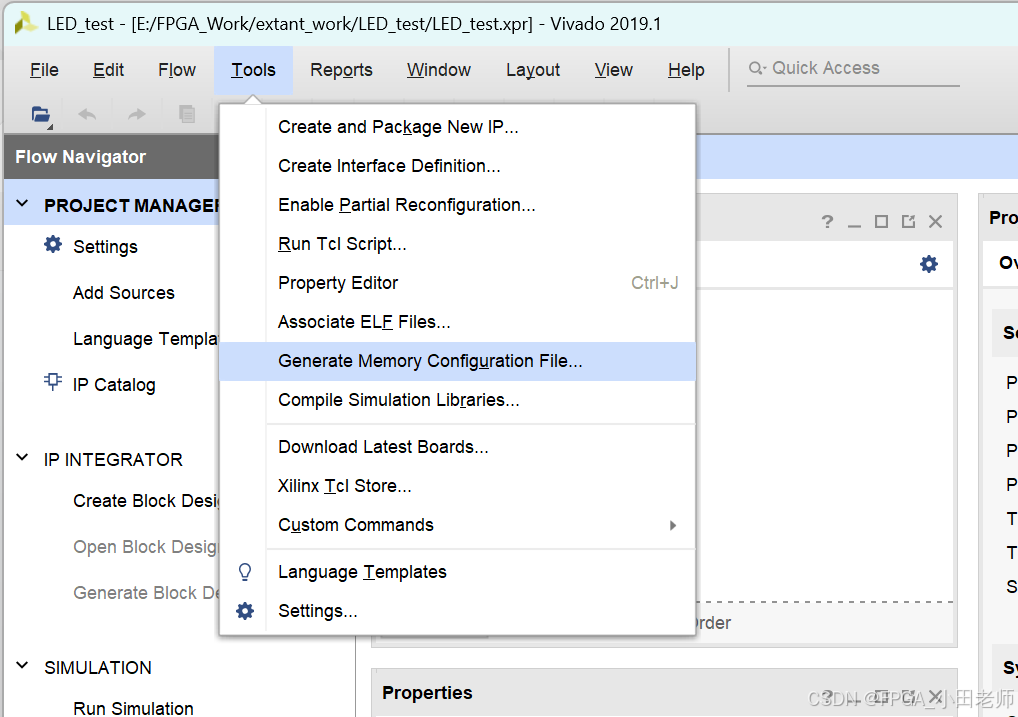Screen dimensions: 1018x717
Task: Expand the Custom Commands submenu arrow
Action: click(x=673, y=525)
